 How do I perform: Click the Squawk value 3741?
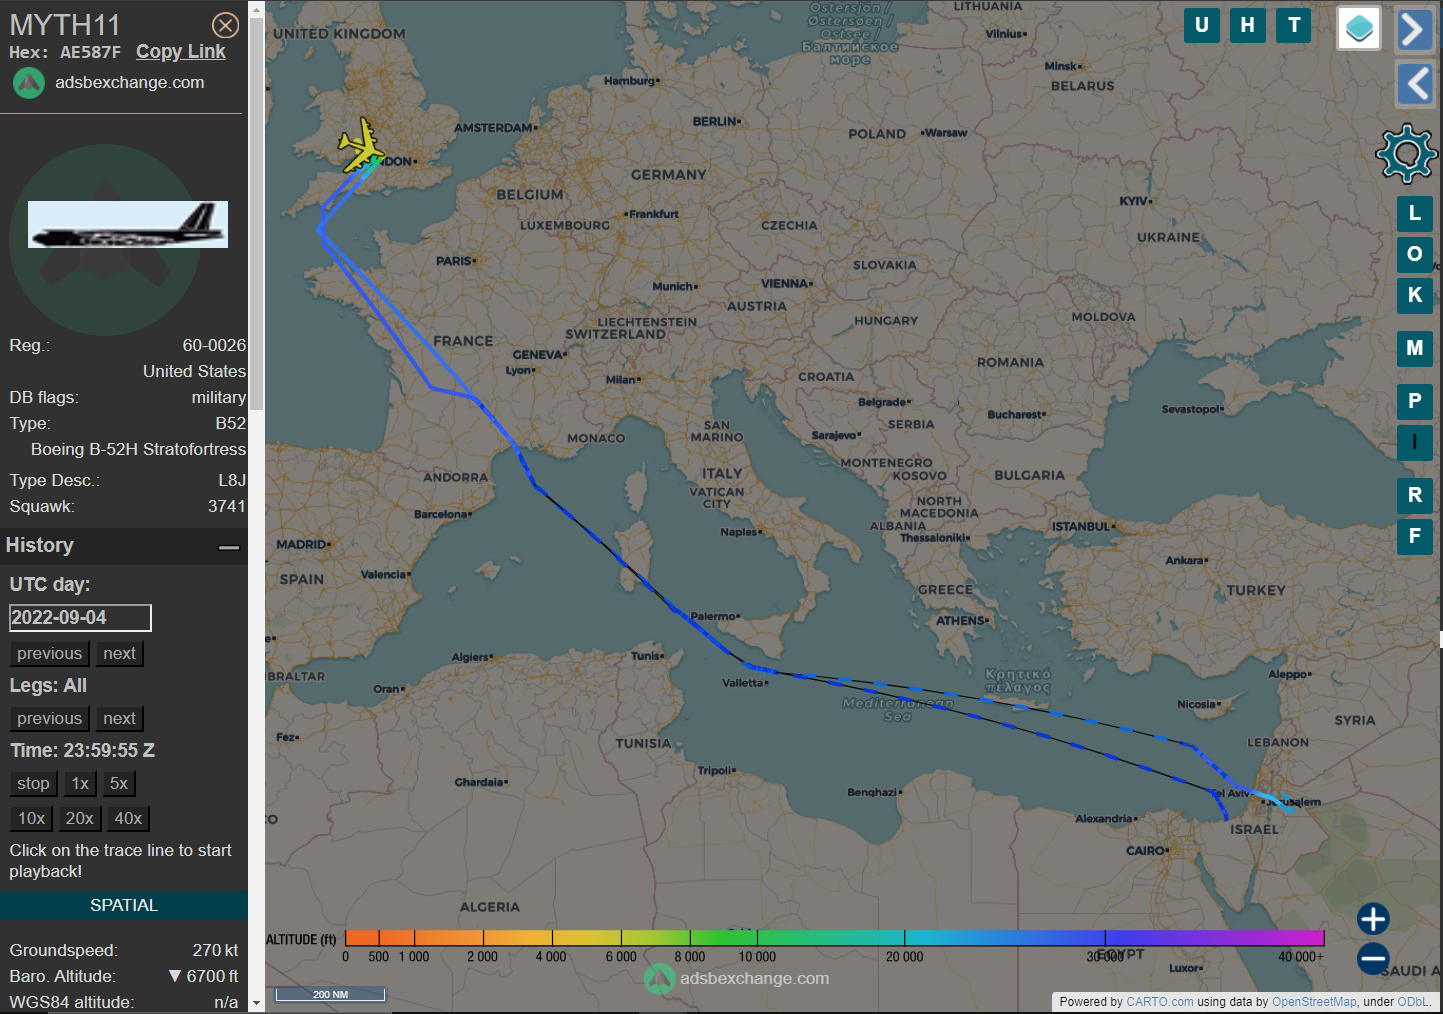227,506
